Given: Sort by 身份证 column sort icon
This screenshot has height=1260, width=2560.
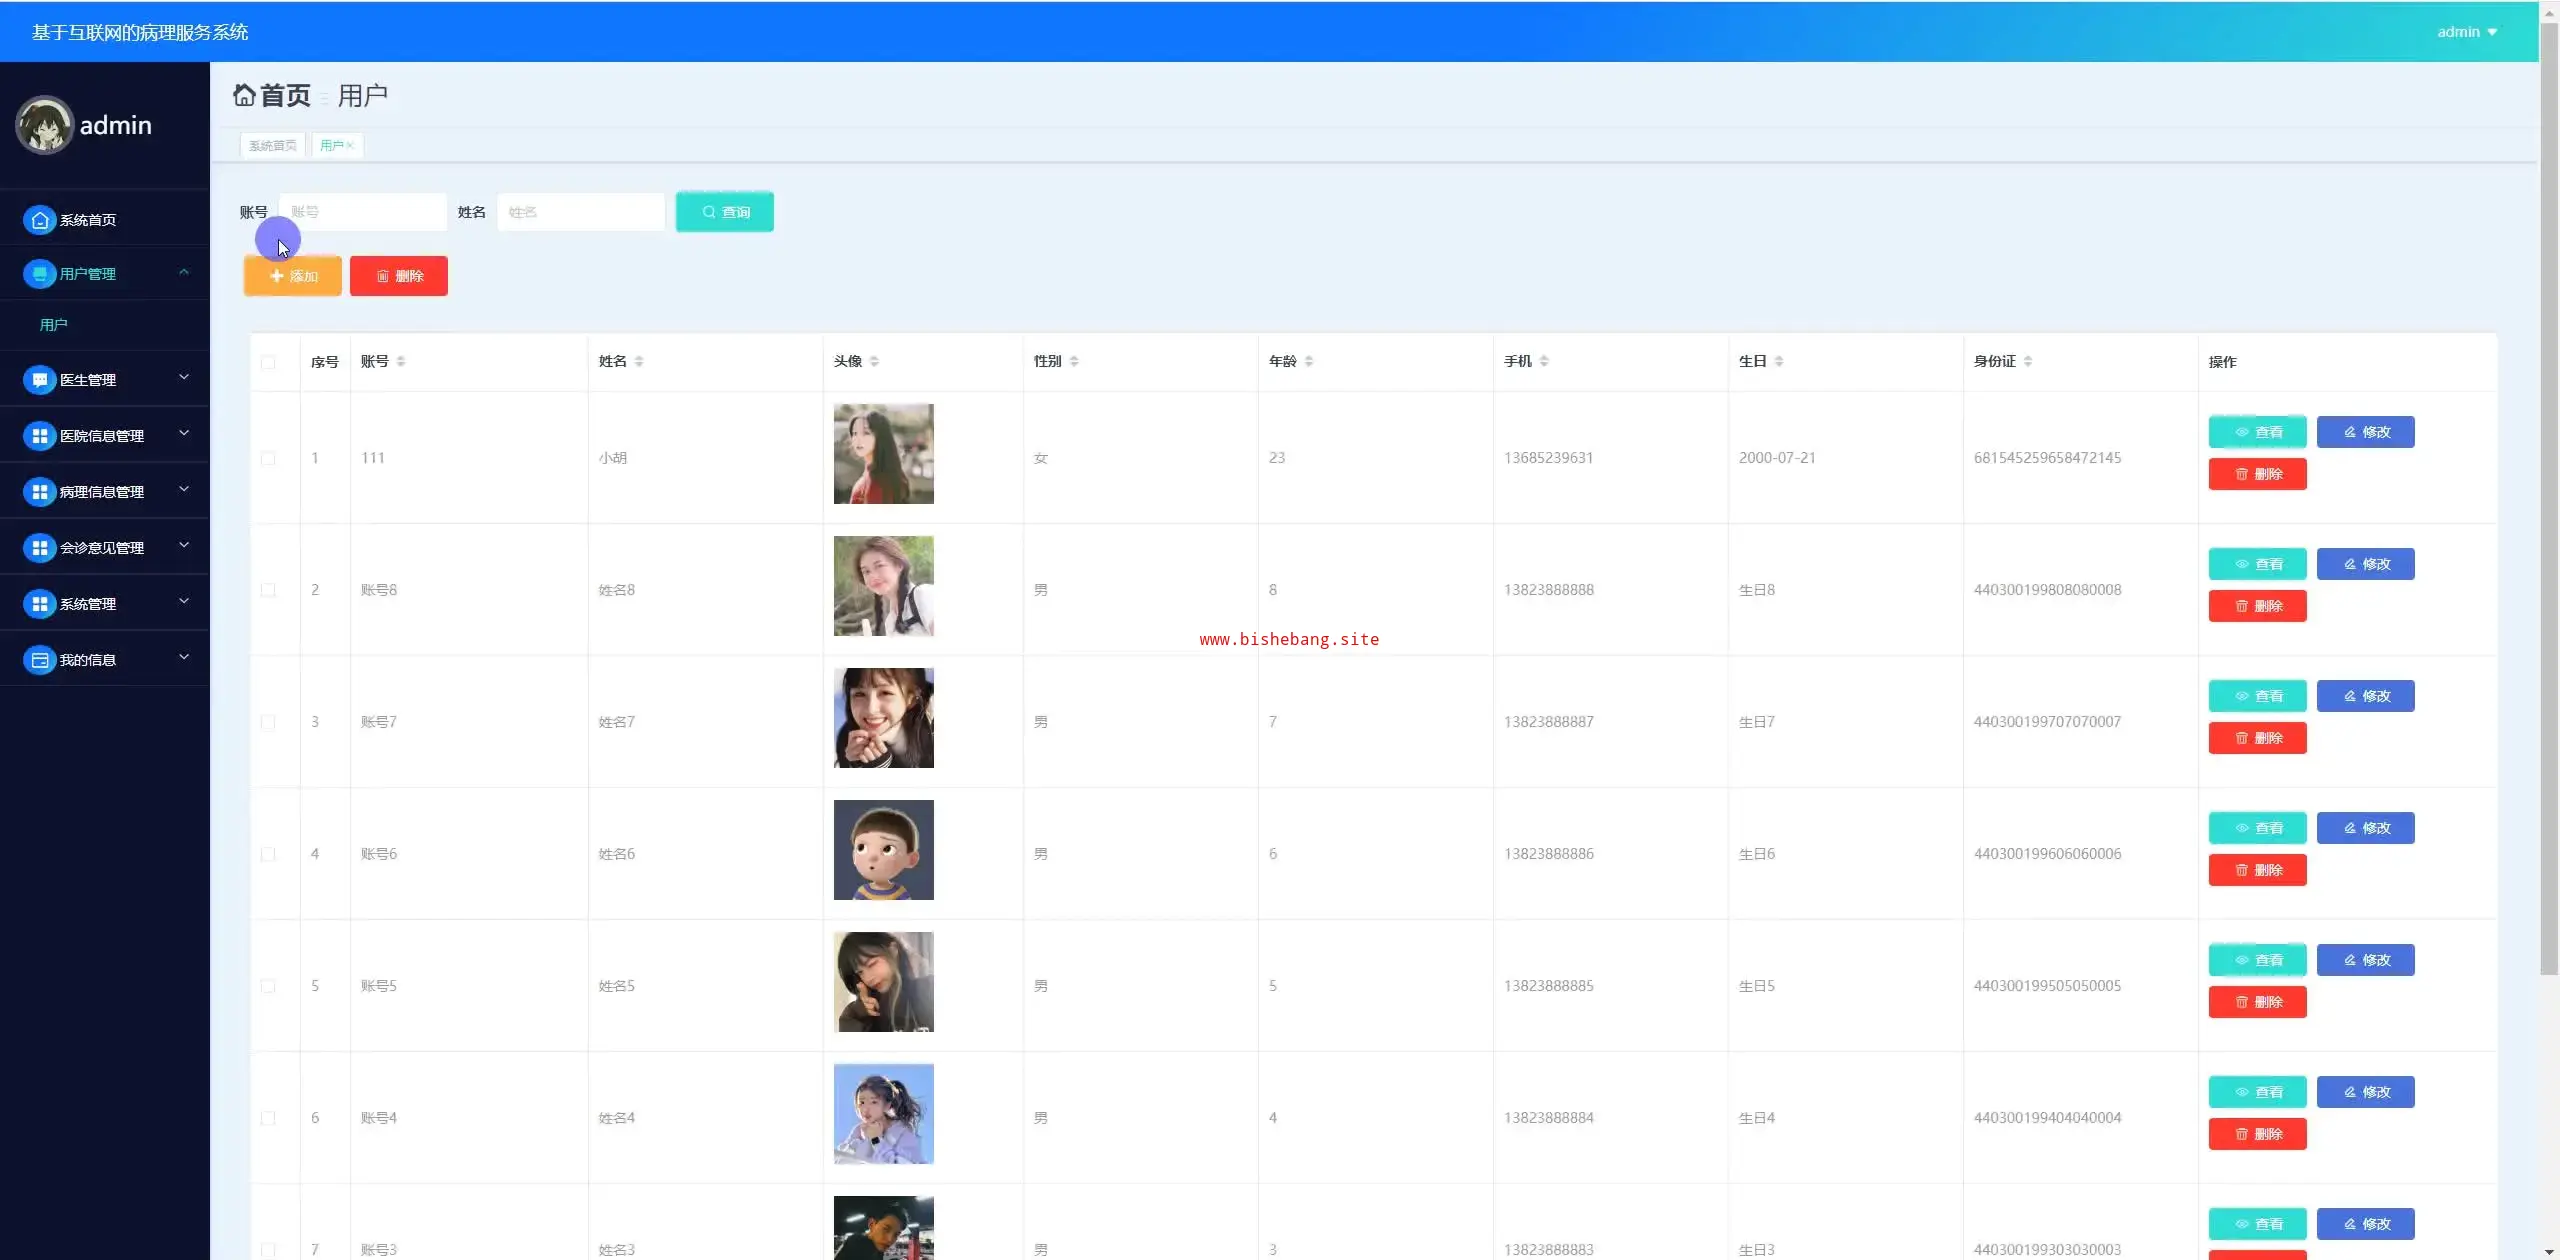Looking at the screenshot, I should [2028, 361].
